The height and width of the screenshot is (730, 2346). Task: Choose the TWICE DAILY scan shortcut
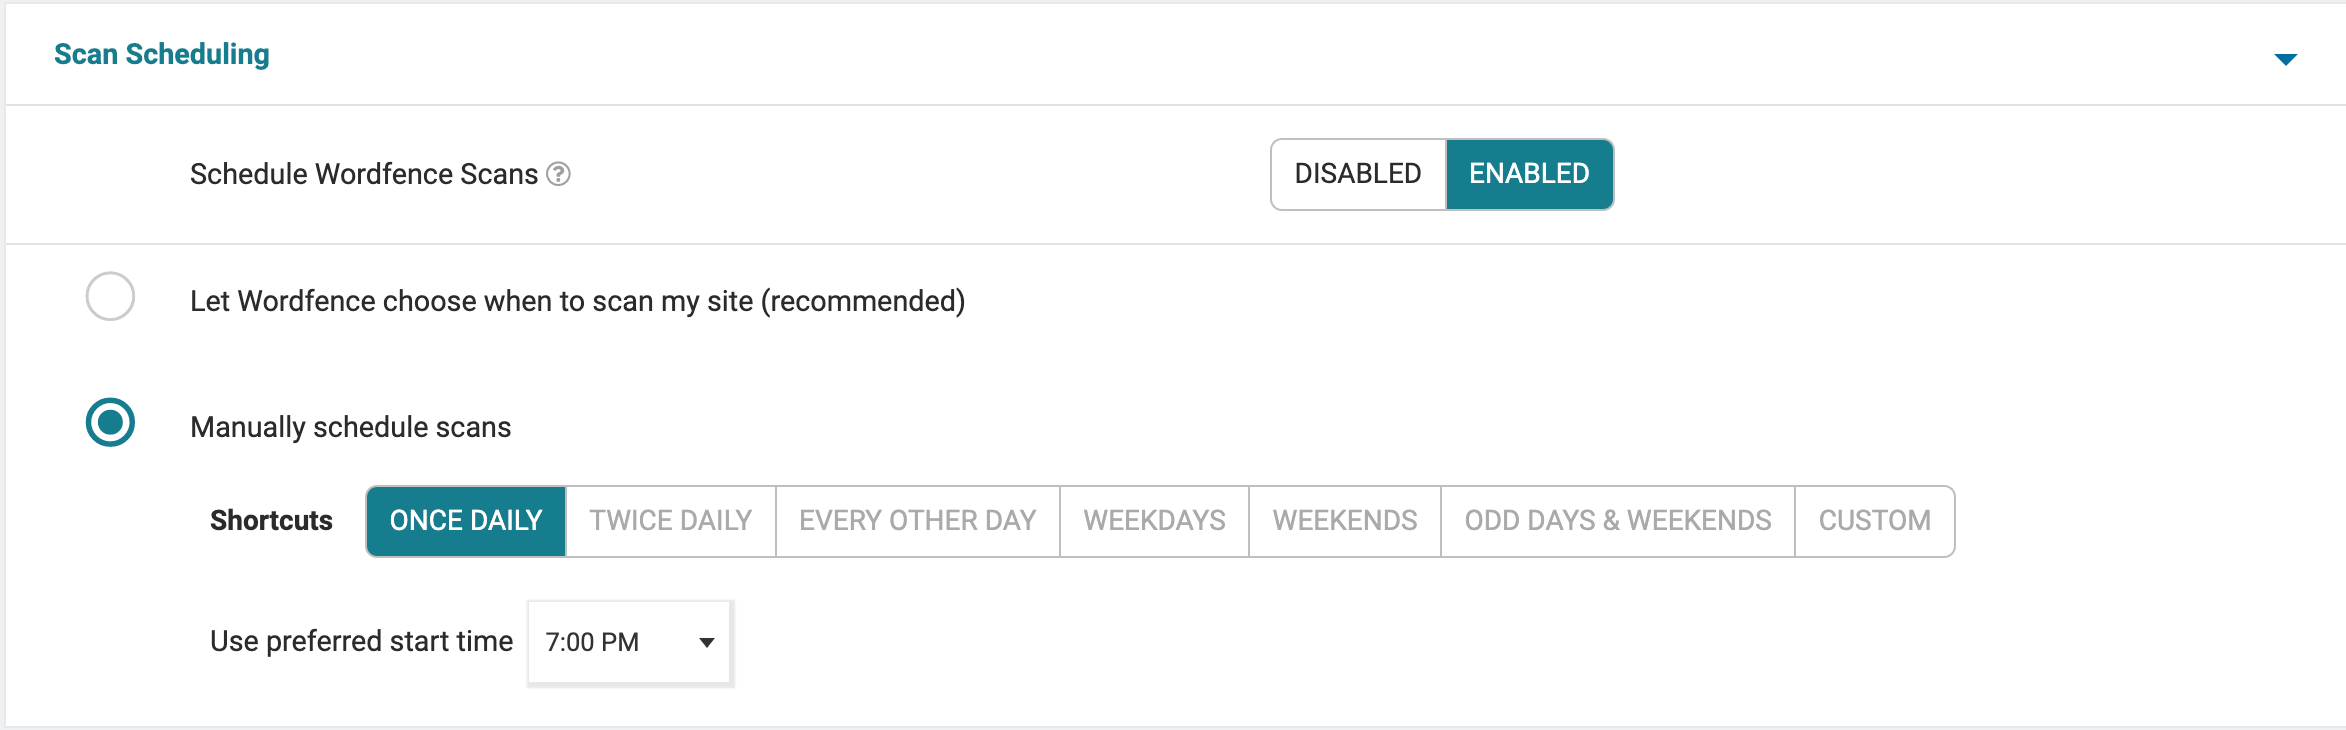(x=670, y=520)
